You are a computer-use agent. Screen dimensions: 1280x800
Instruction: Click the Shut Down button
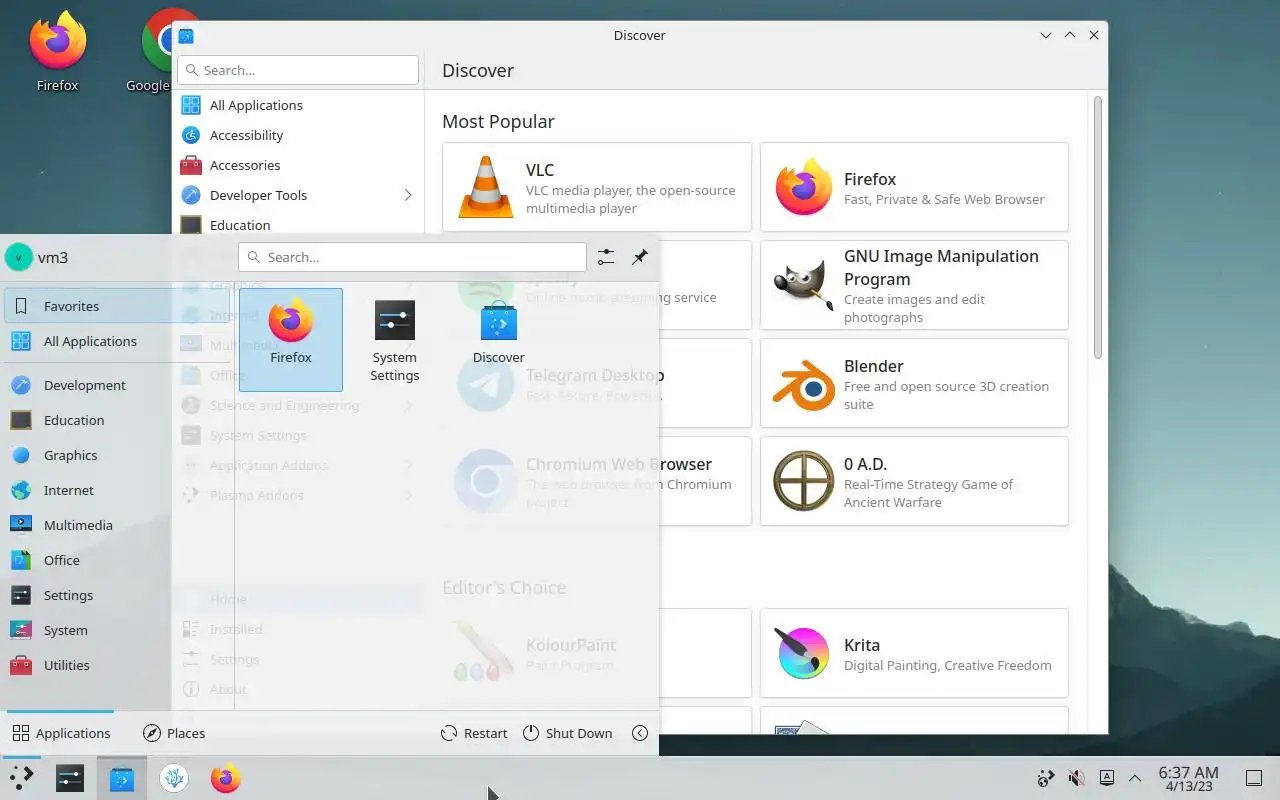(567, 733)
